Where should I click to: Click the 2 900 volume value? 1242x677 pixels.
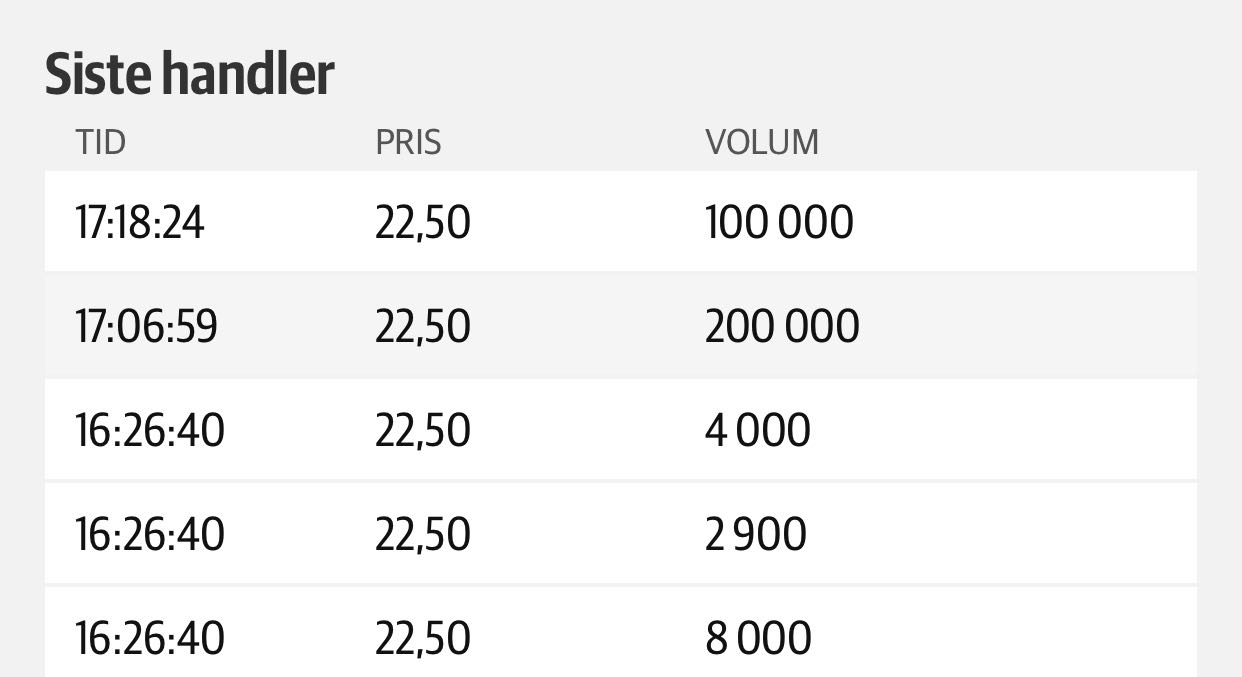point(756,534)
